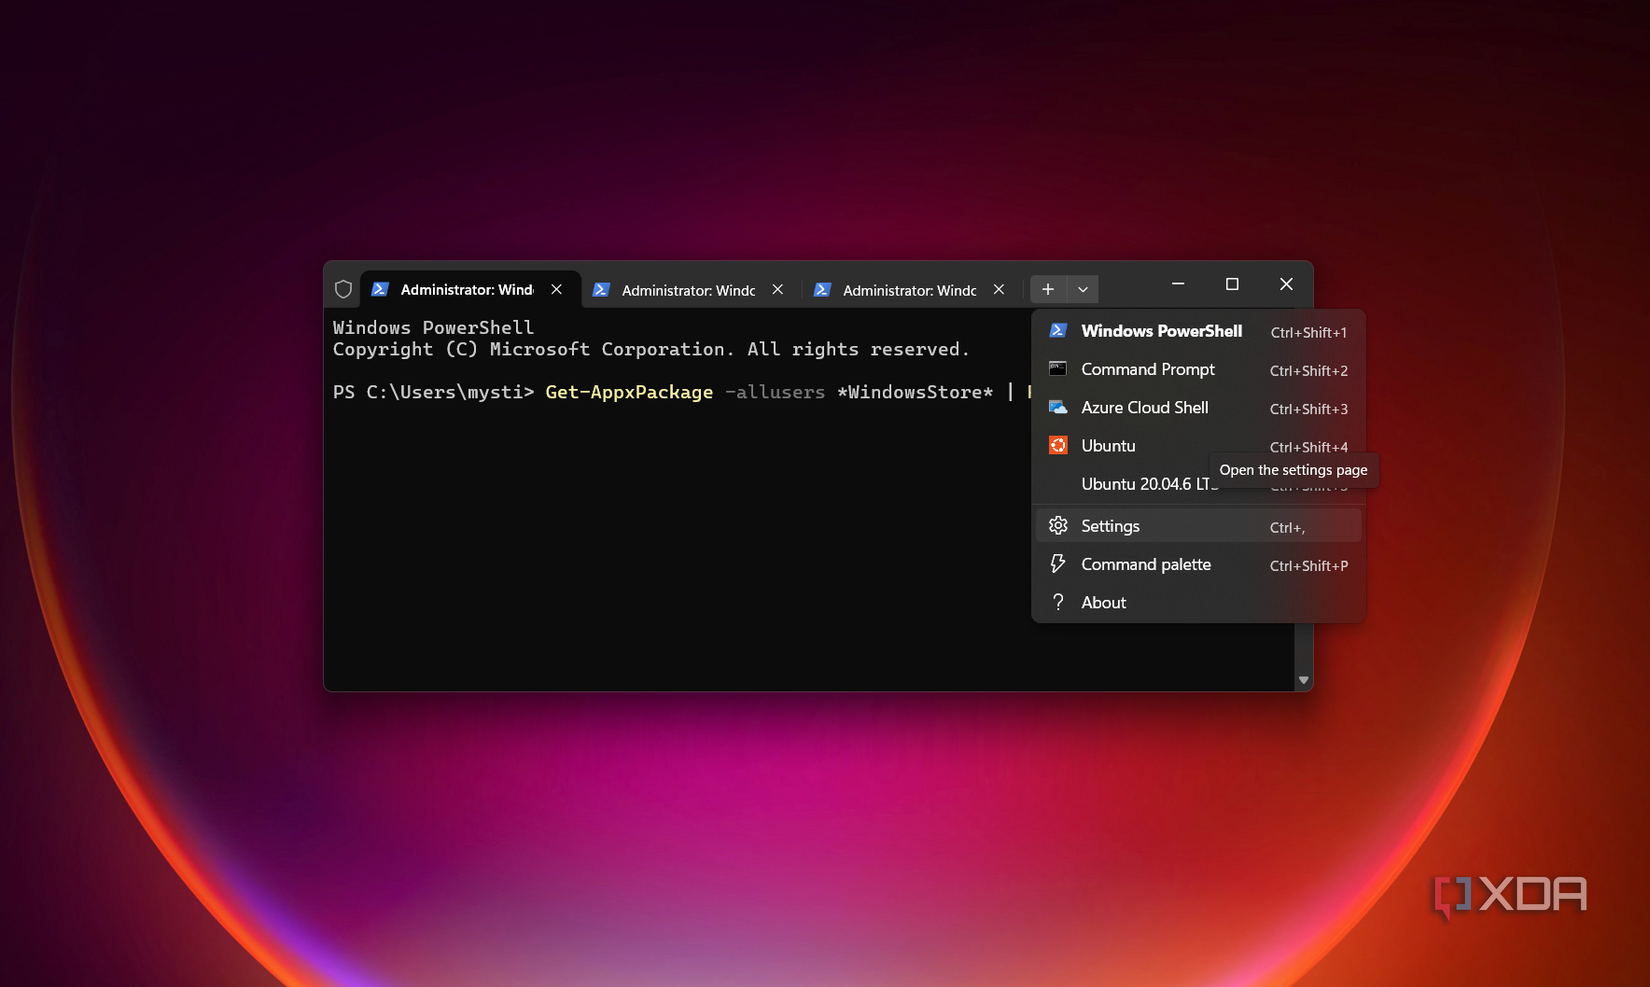Switch to the third Administrator tab

click(913, 290)
